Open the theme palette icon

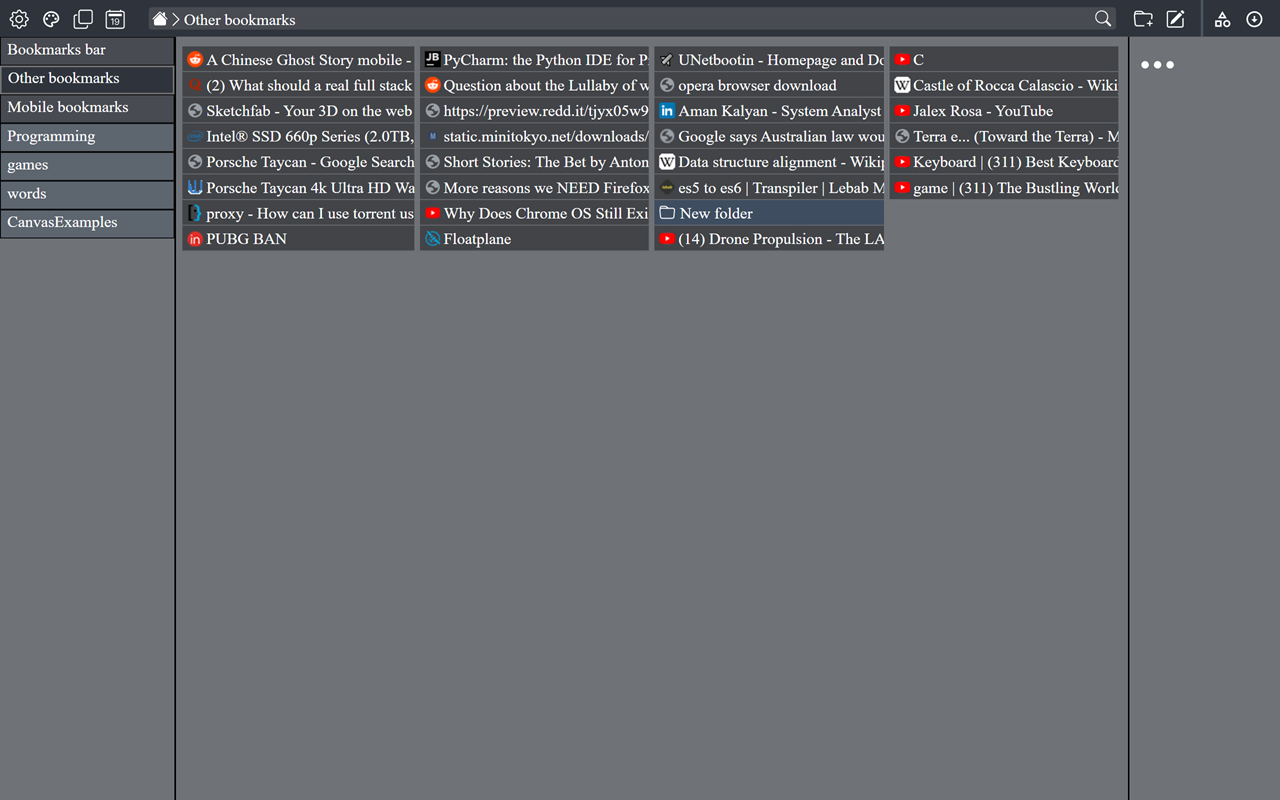51,19
